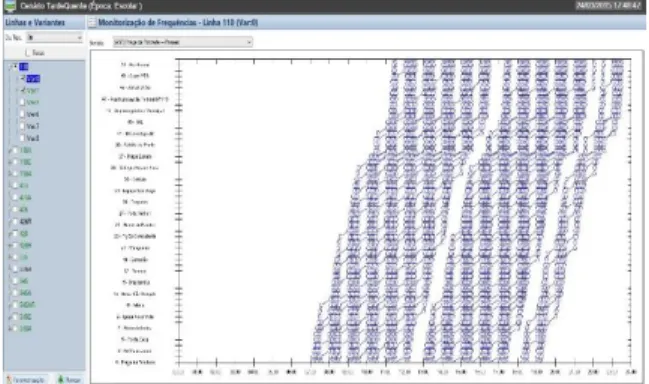The height and width of the screenshot is (384, 649).
Task: Uncheck the green Var1 variant checkbox
Action: pos(23,90)
